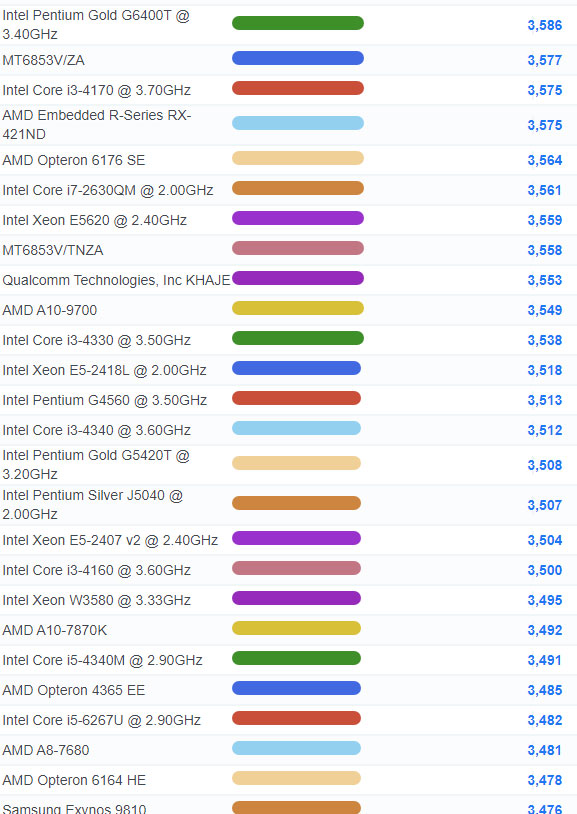The width and height of the screenshot is (577, 814).
Task: Click orange bar for Core i7-2630QM
Action: [298, 188]
